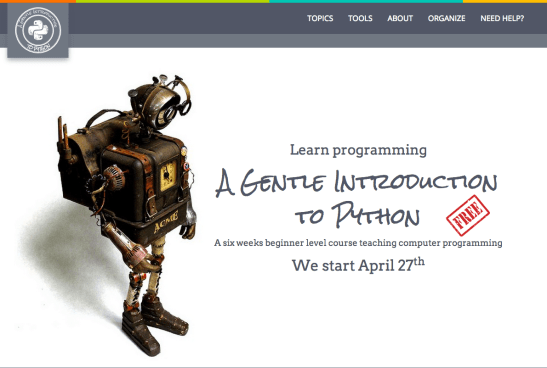Image resolution: width=547 pixels, height=368 pixels.
Task: Open the TOOLS menu item
Action: (x=360, y=18)
